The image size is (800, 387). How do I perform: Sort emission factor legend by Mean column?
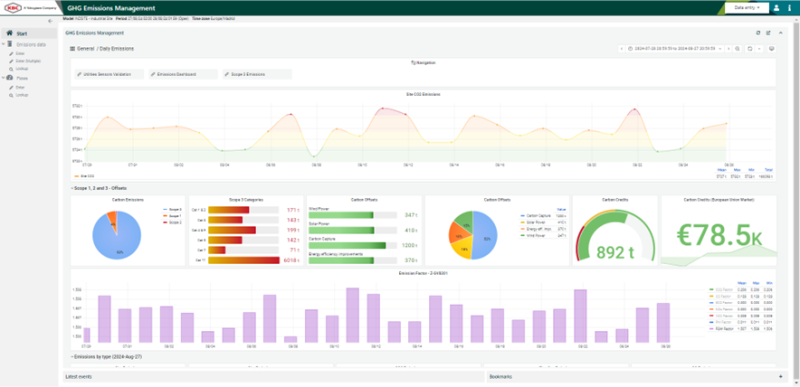click(x=741, y=282)
